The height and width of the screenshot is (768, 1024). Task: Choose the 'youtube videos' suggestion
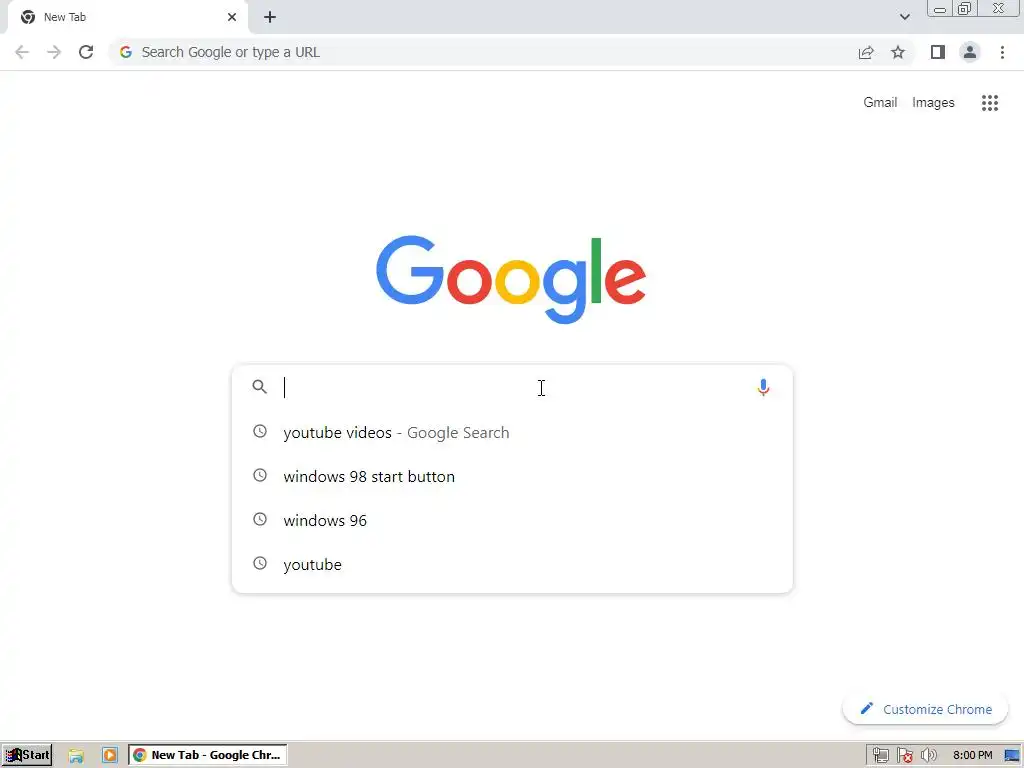click(x=512, y=432)
